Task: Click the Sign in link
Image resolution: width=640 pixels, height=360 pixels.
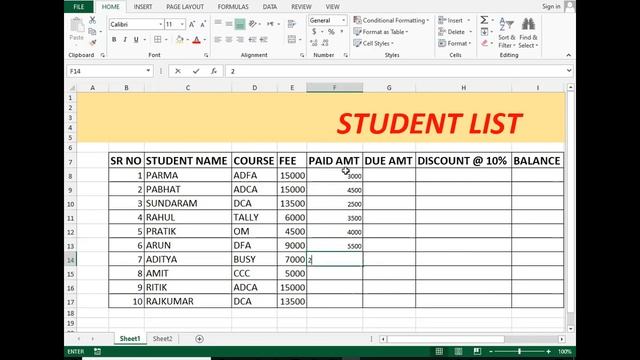Action: [x=551, y=6]
